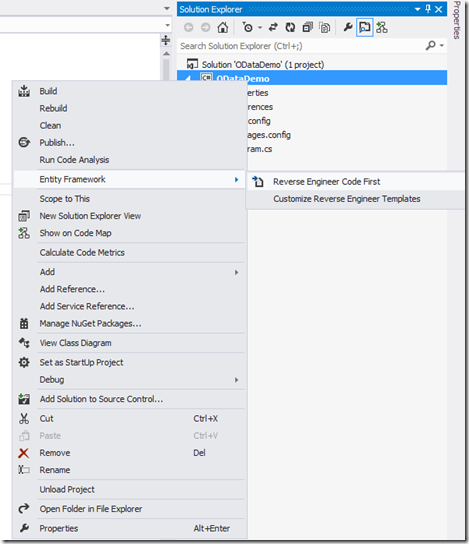Open search options dropdown in Solution Explorer
469x544 pixels.
[442, 45]
